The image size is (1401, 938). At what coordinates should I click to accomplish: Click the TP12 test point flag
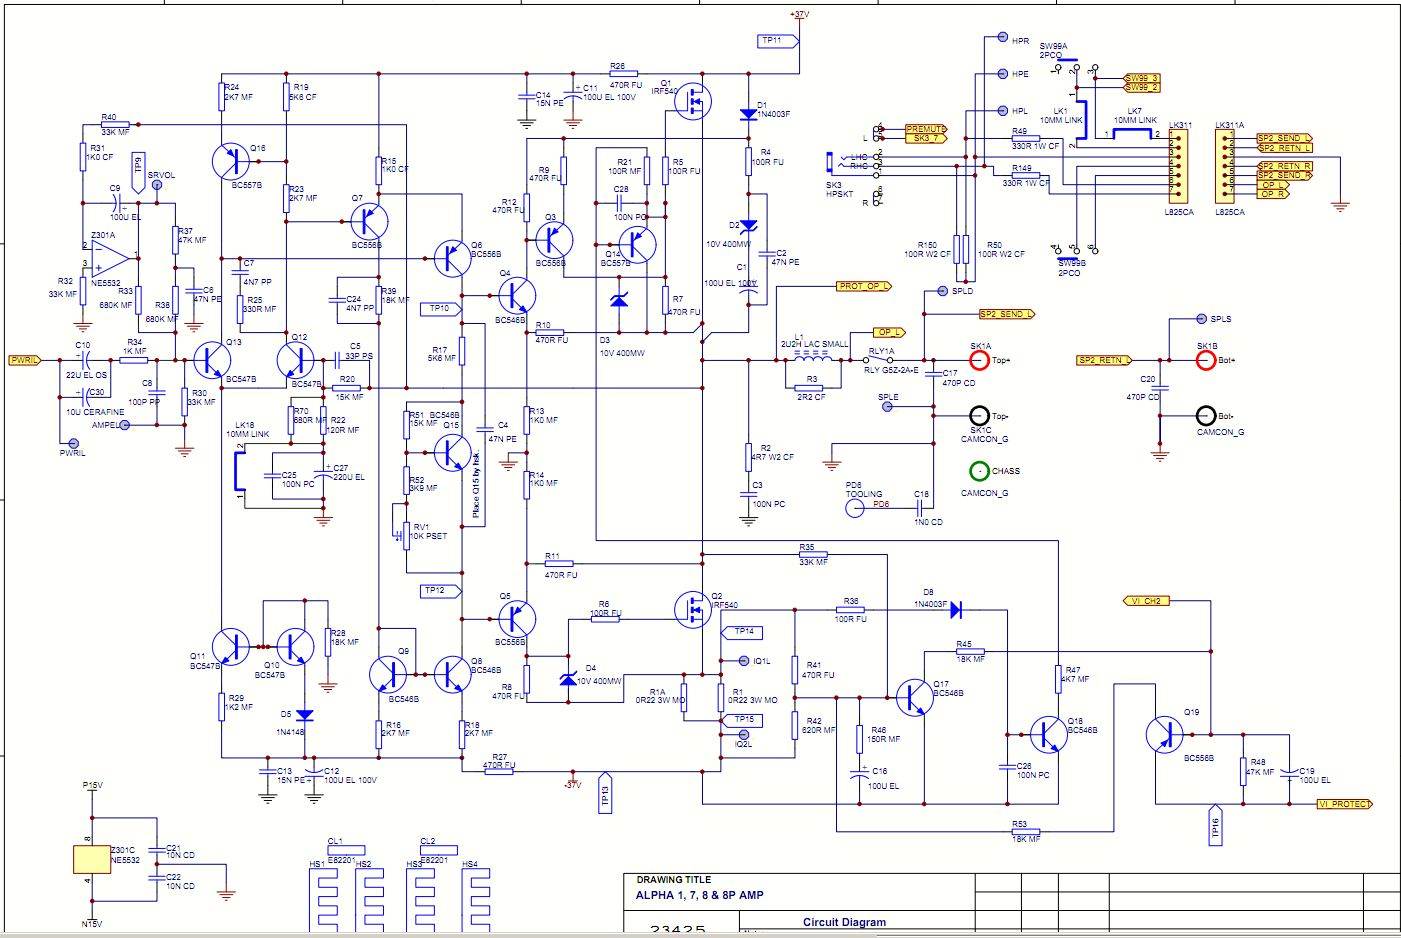[440, 591]
